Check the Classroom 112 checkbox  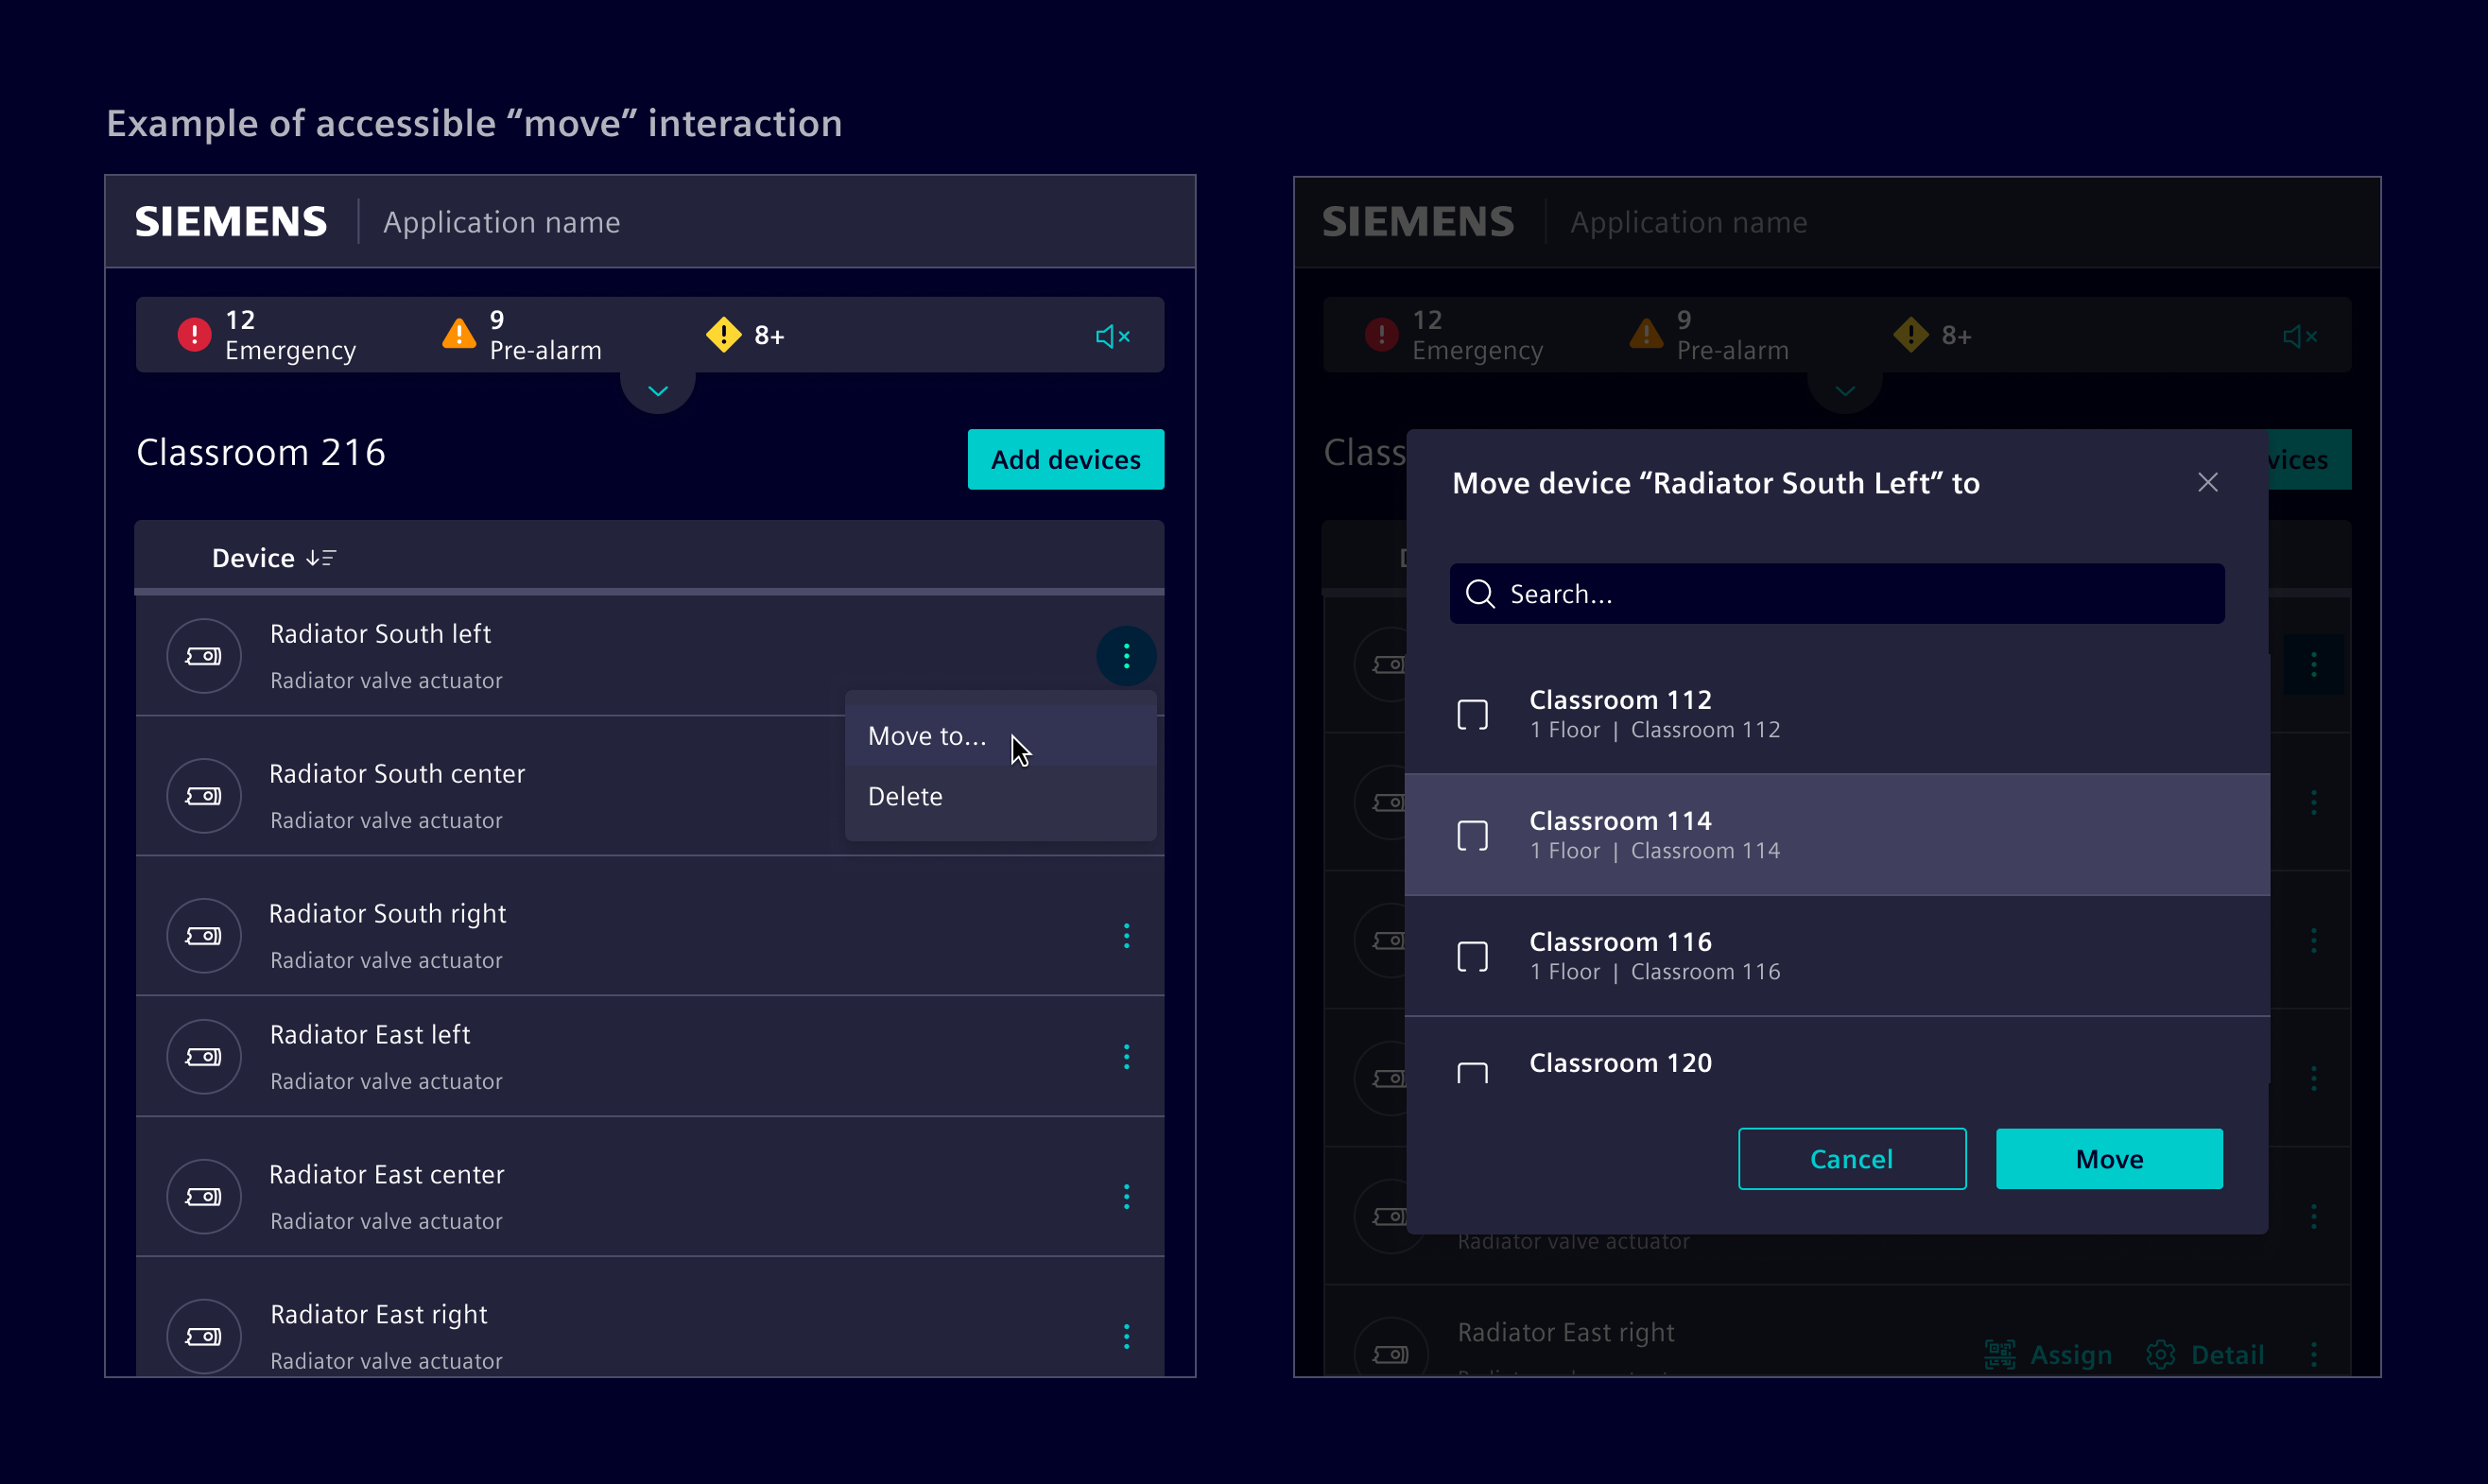(1472, 715)
